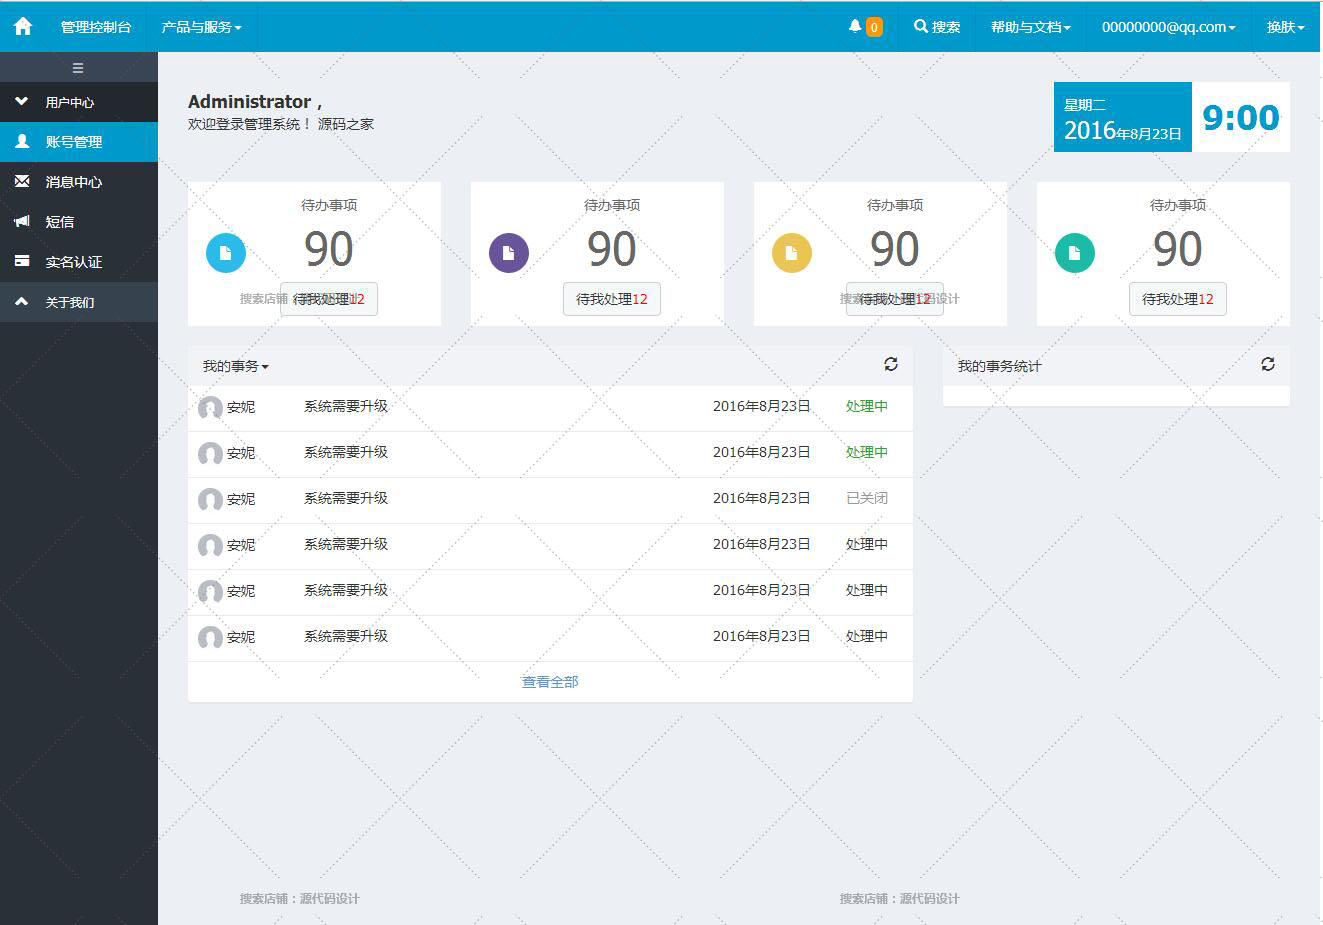Refresh the 我的事务统计 panel

pyautogui.click(x=1268, y=365)
